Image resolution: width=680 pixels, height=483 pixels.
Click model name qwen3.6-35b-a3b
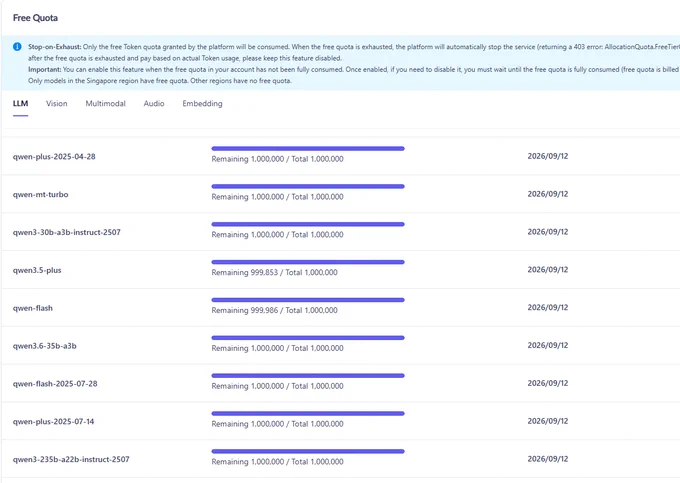[45, 346]
